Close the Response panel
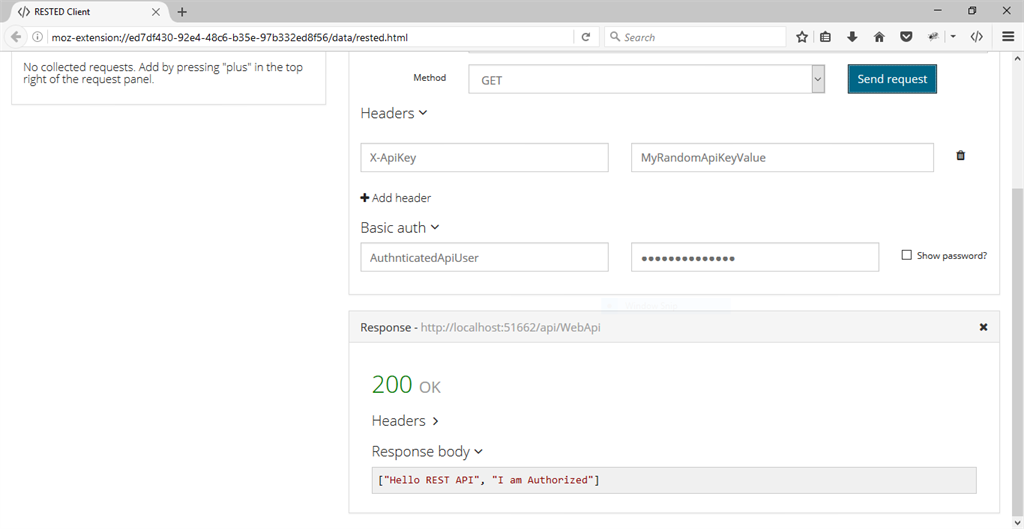The height and width of the screenshot is (529, 1024). (983, 327)
